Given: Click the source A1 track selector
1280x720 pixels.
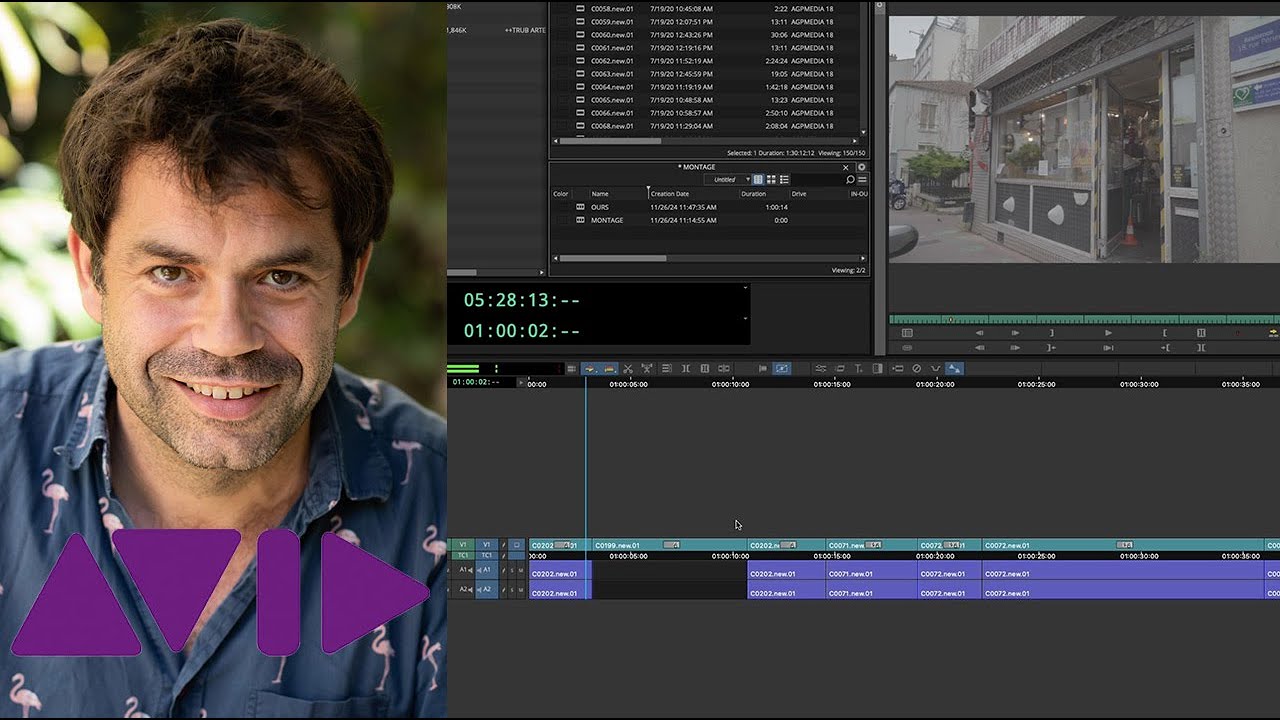Looking at the screenshot, I should pos(465,570).
